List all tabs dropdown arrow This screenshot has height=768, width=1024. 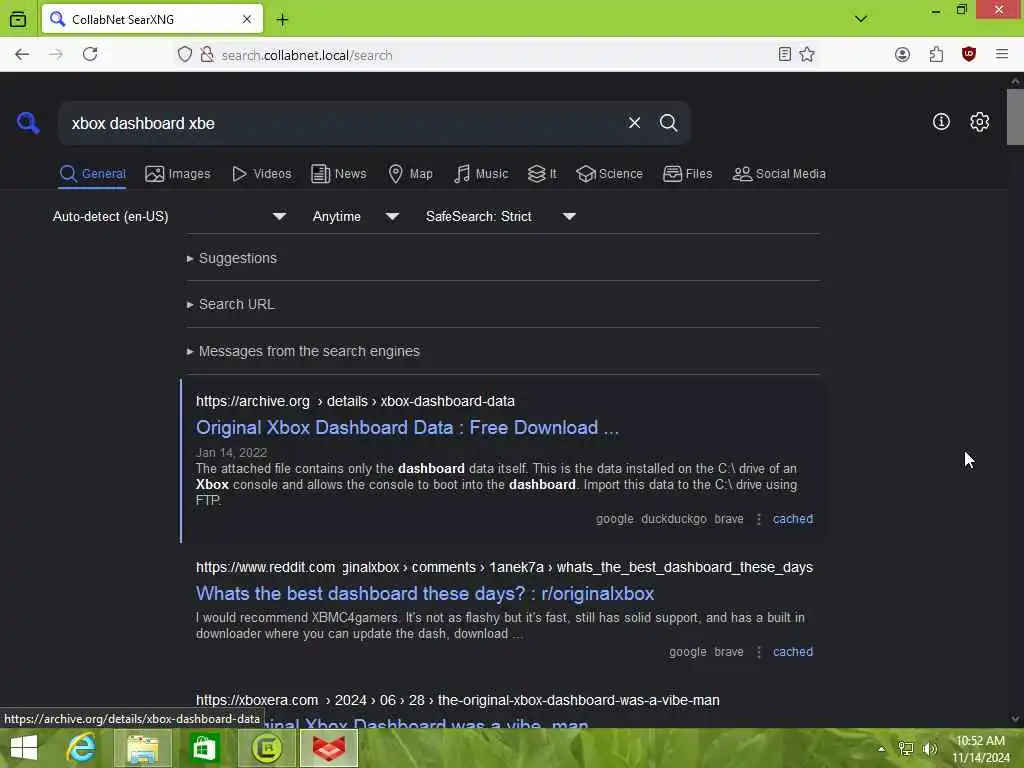pyautogui.click(x=861, y=19)
